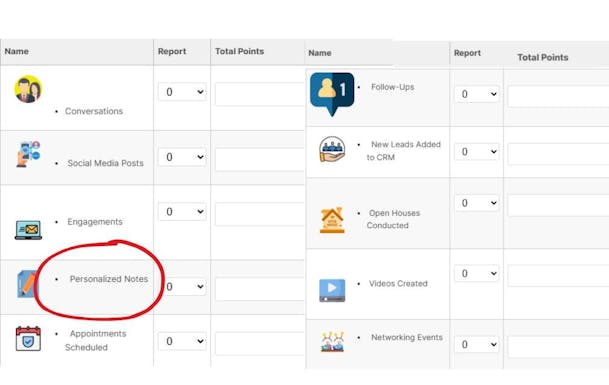Viewport: 609px width, 385px height.
Task: Click the Social Media Posts Total Points field
Action: point(259,159)
